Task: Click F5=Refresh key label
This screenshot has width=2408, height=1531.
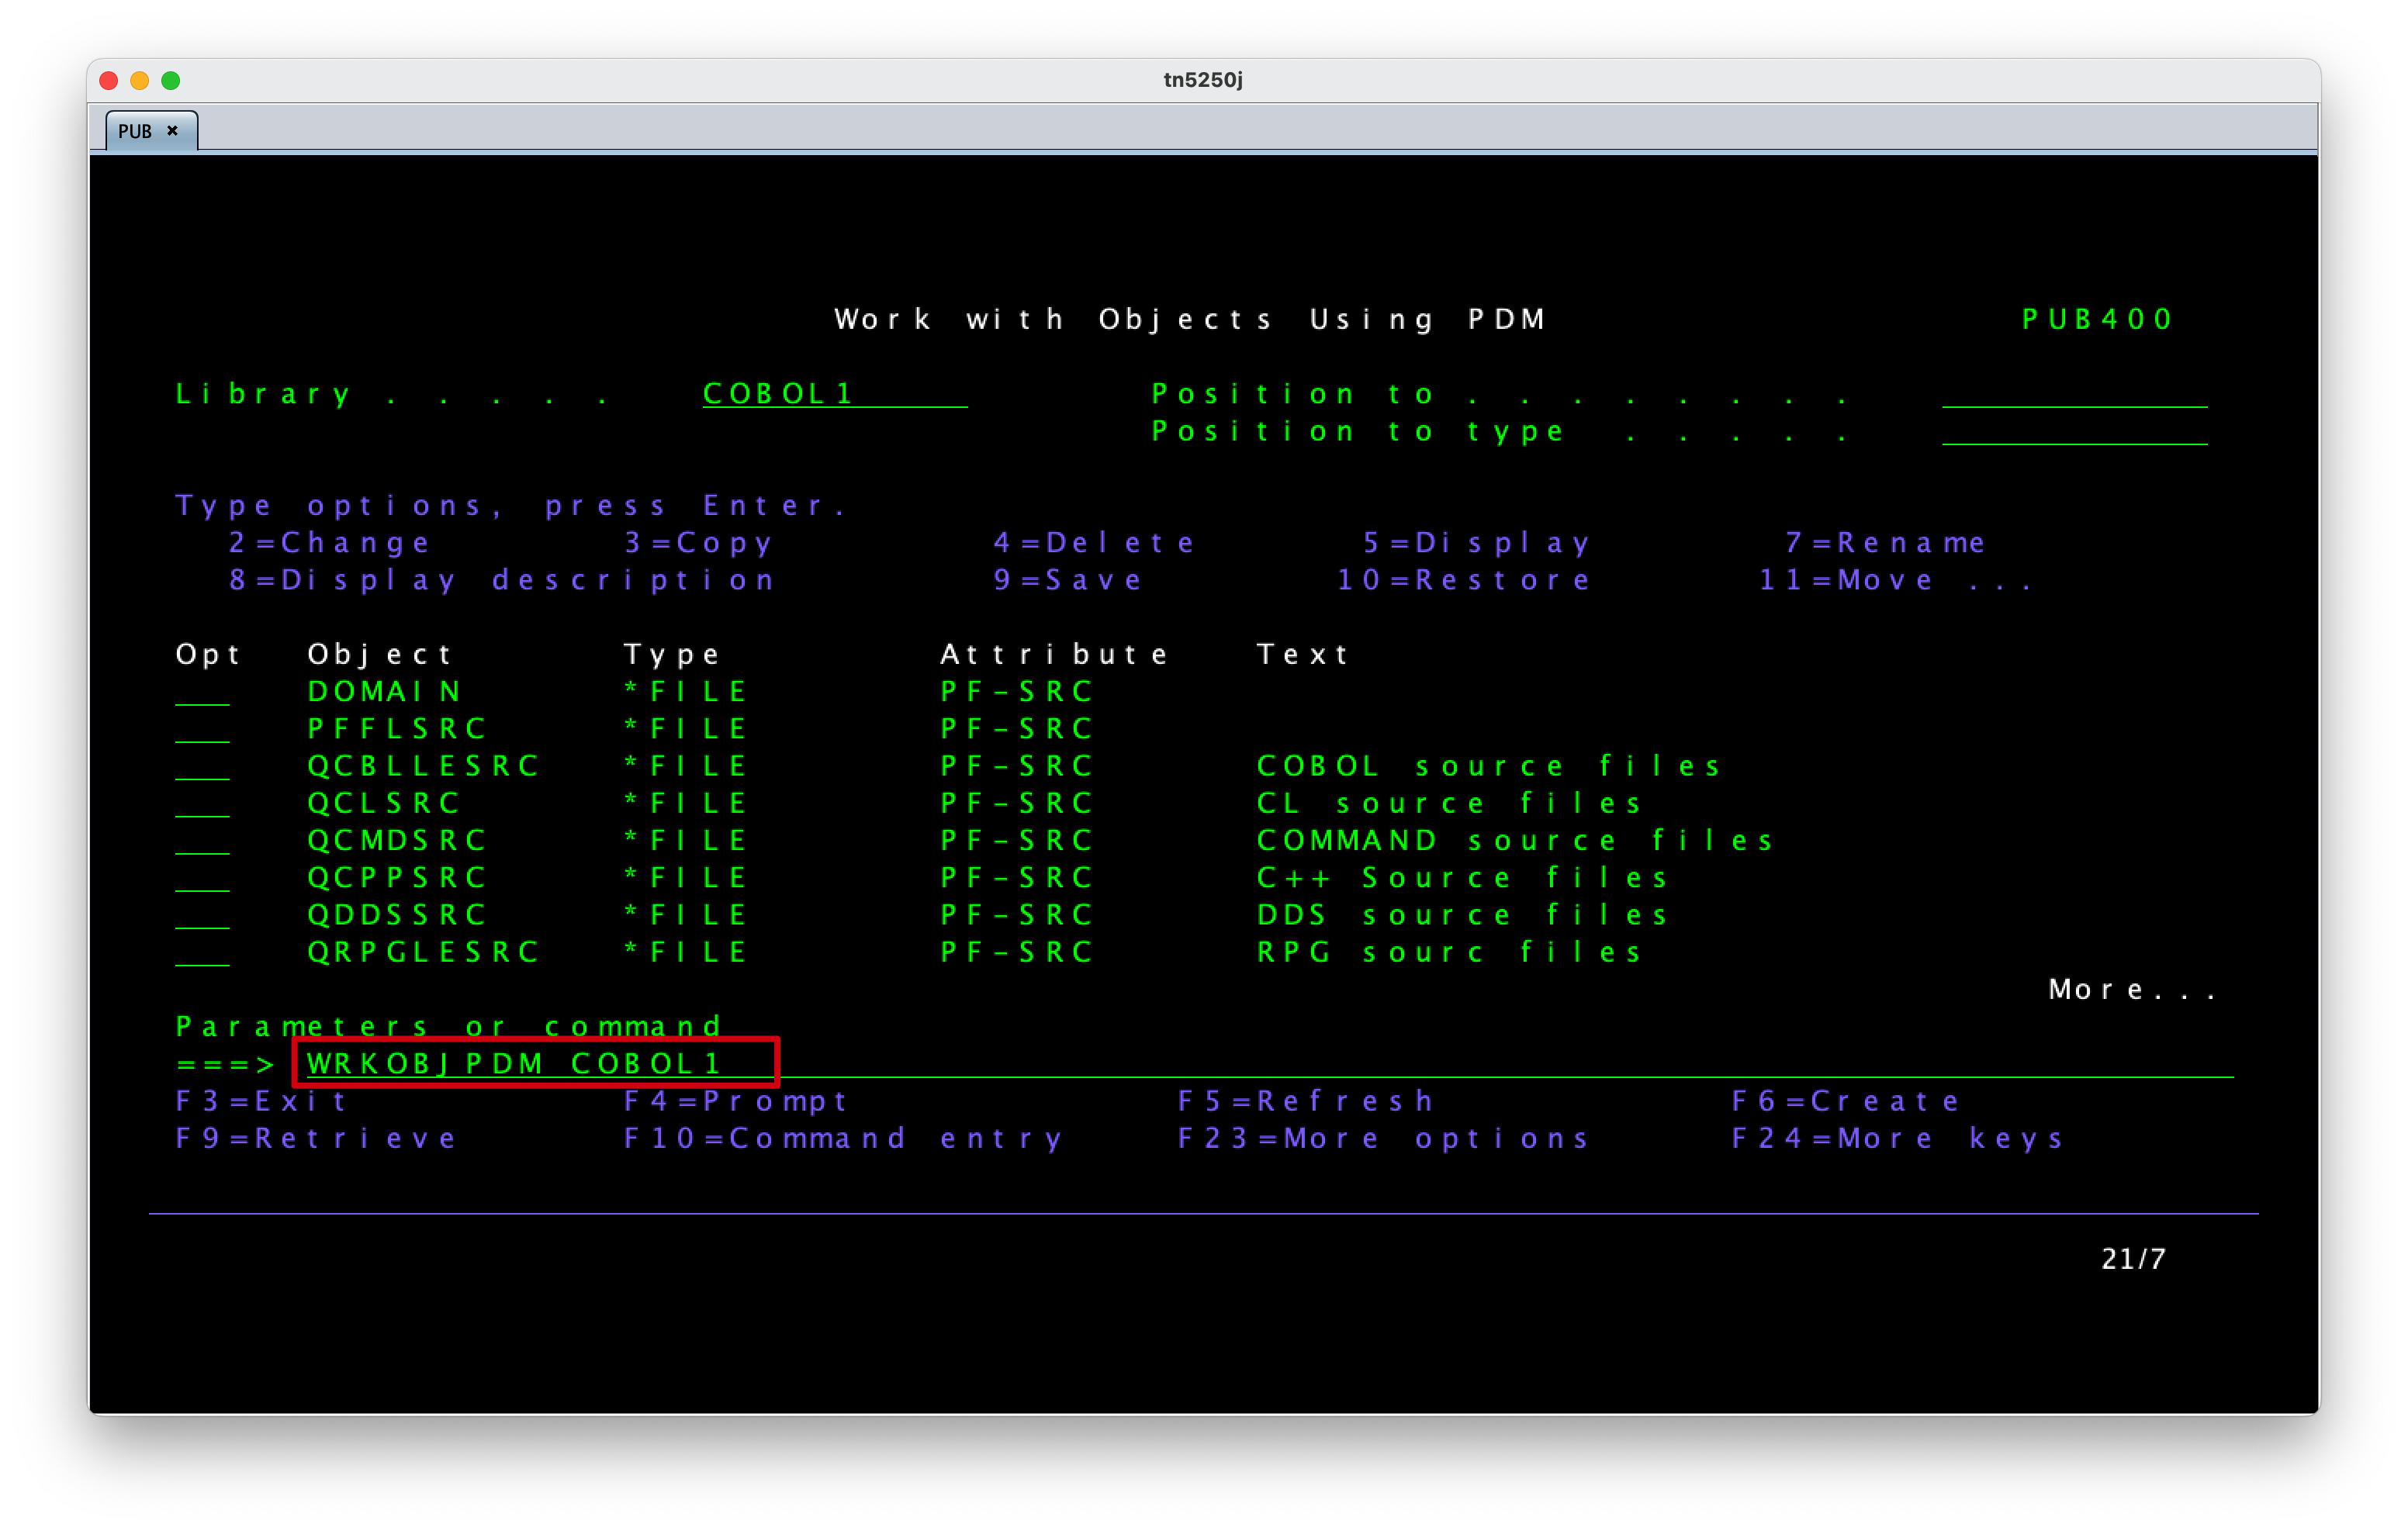Action: 1306,1101
